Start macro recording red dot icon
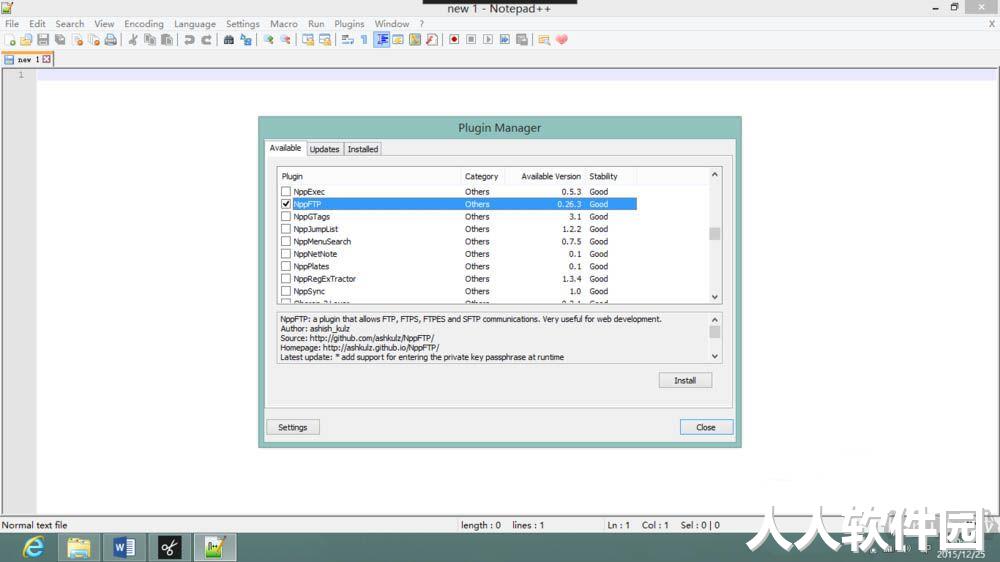The image size is (1000, 562). pos(453,40)
